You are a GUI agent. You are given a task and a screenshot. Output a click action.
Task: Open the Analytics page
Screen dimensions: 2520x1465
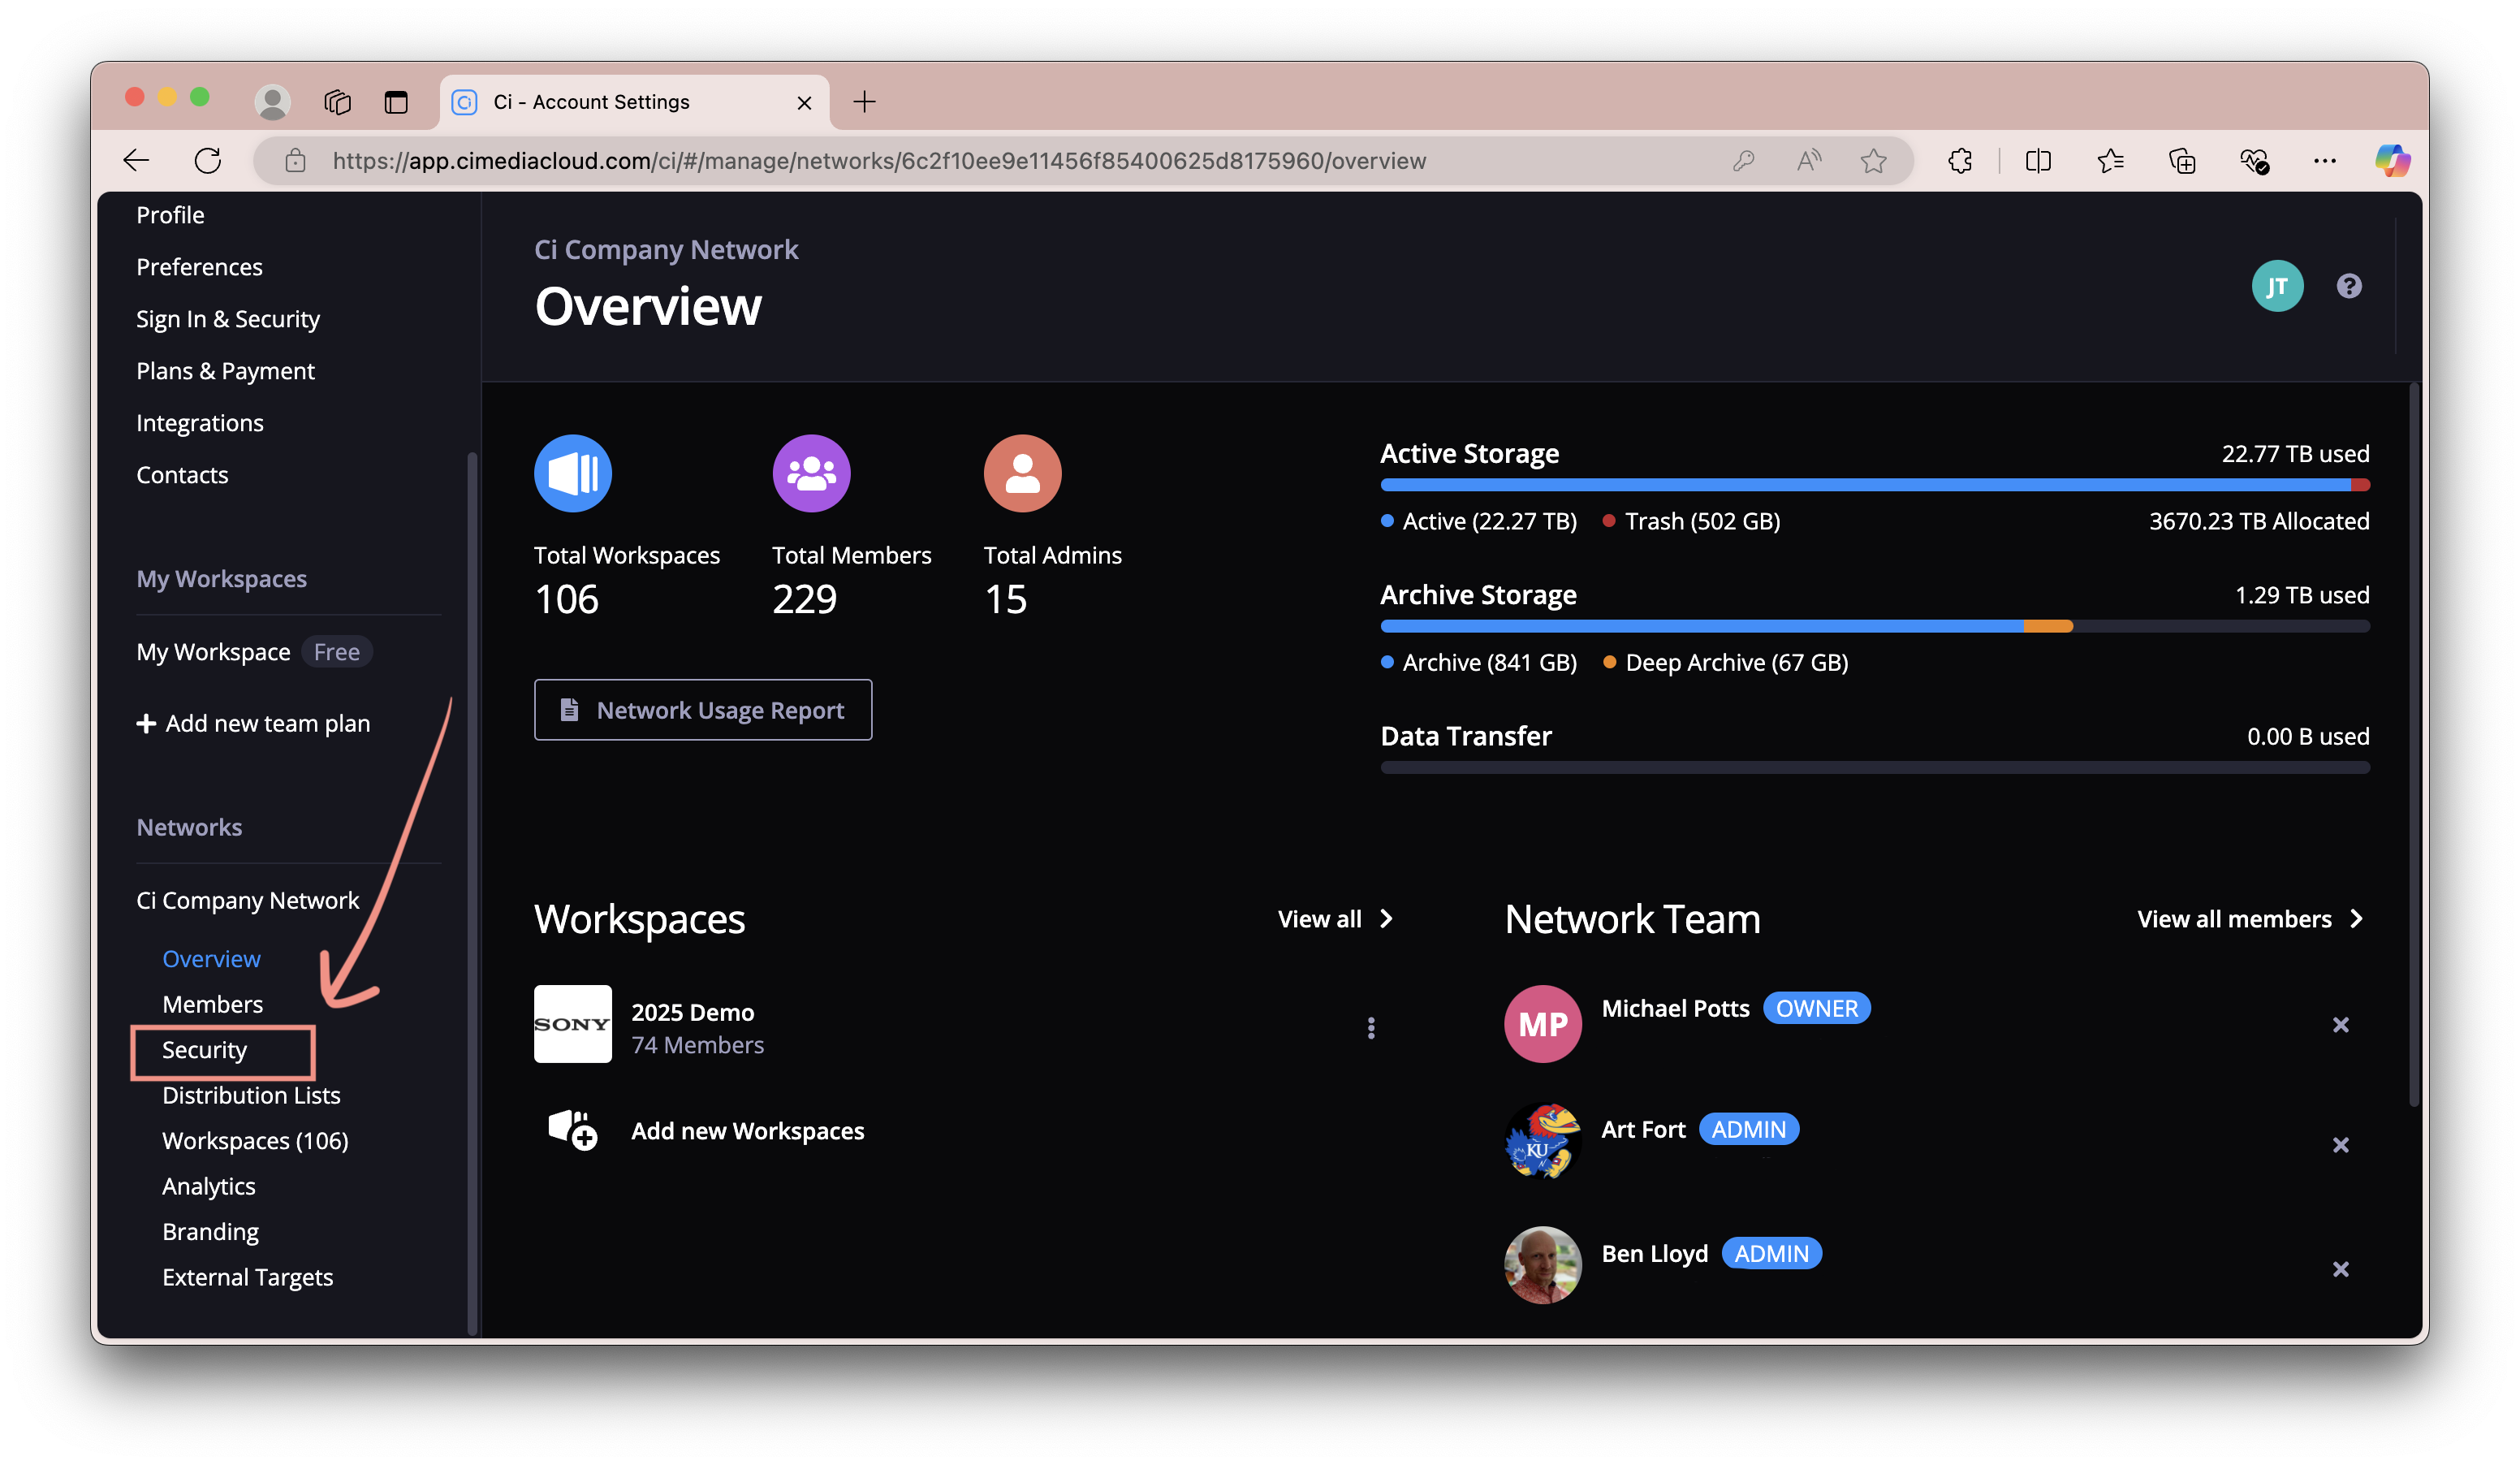(x=208, y=1186)
